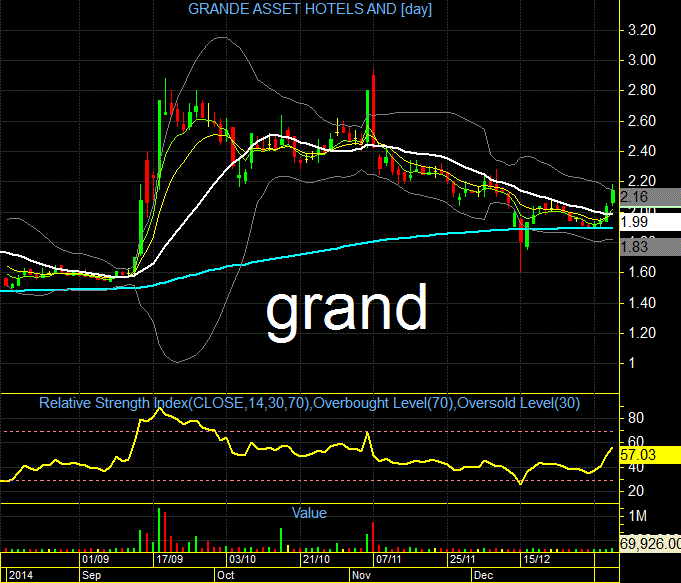
Task: Click the 69,926.00 value tag
Action: pyautogui.click(x=650, y=543)
